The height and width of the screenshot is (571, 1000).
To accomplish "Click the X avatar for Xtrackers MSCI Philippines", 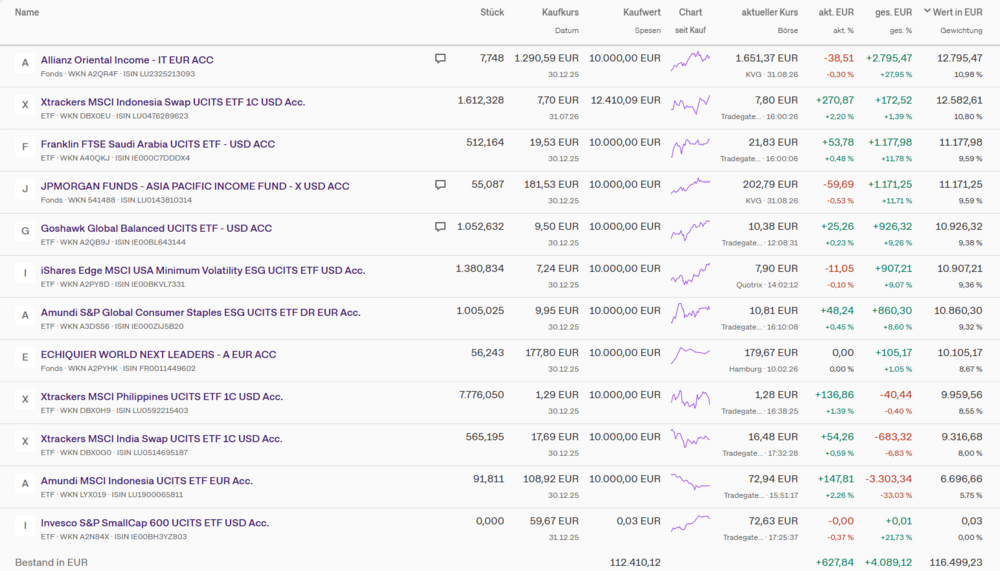I will click(25, 399).
